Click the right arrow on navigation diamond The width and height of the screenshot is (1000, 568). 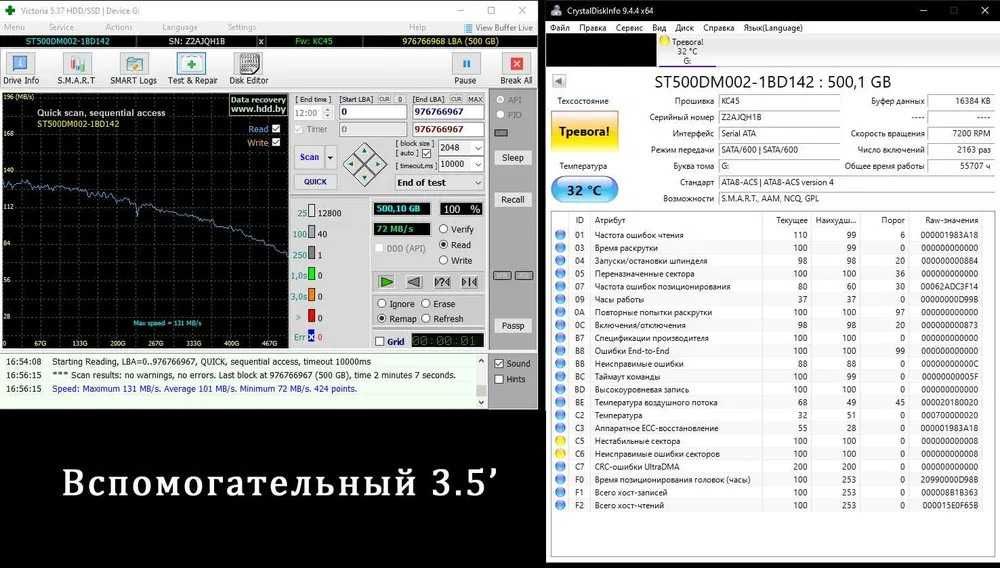(378, 164)
